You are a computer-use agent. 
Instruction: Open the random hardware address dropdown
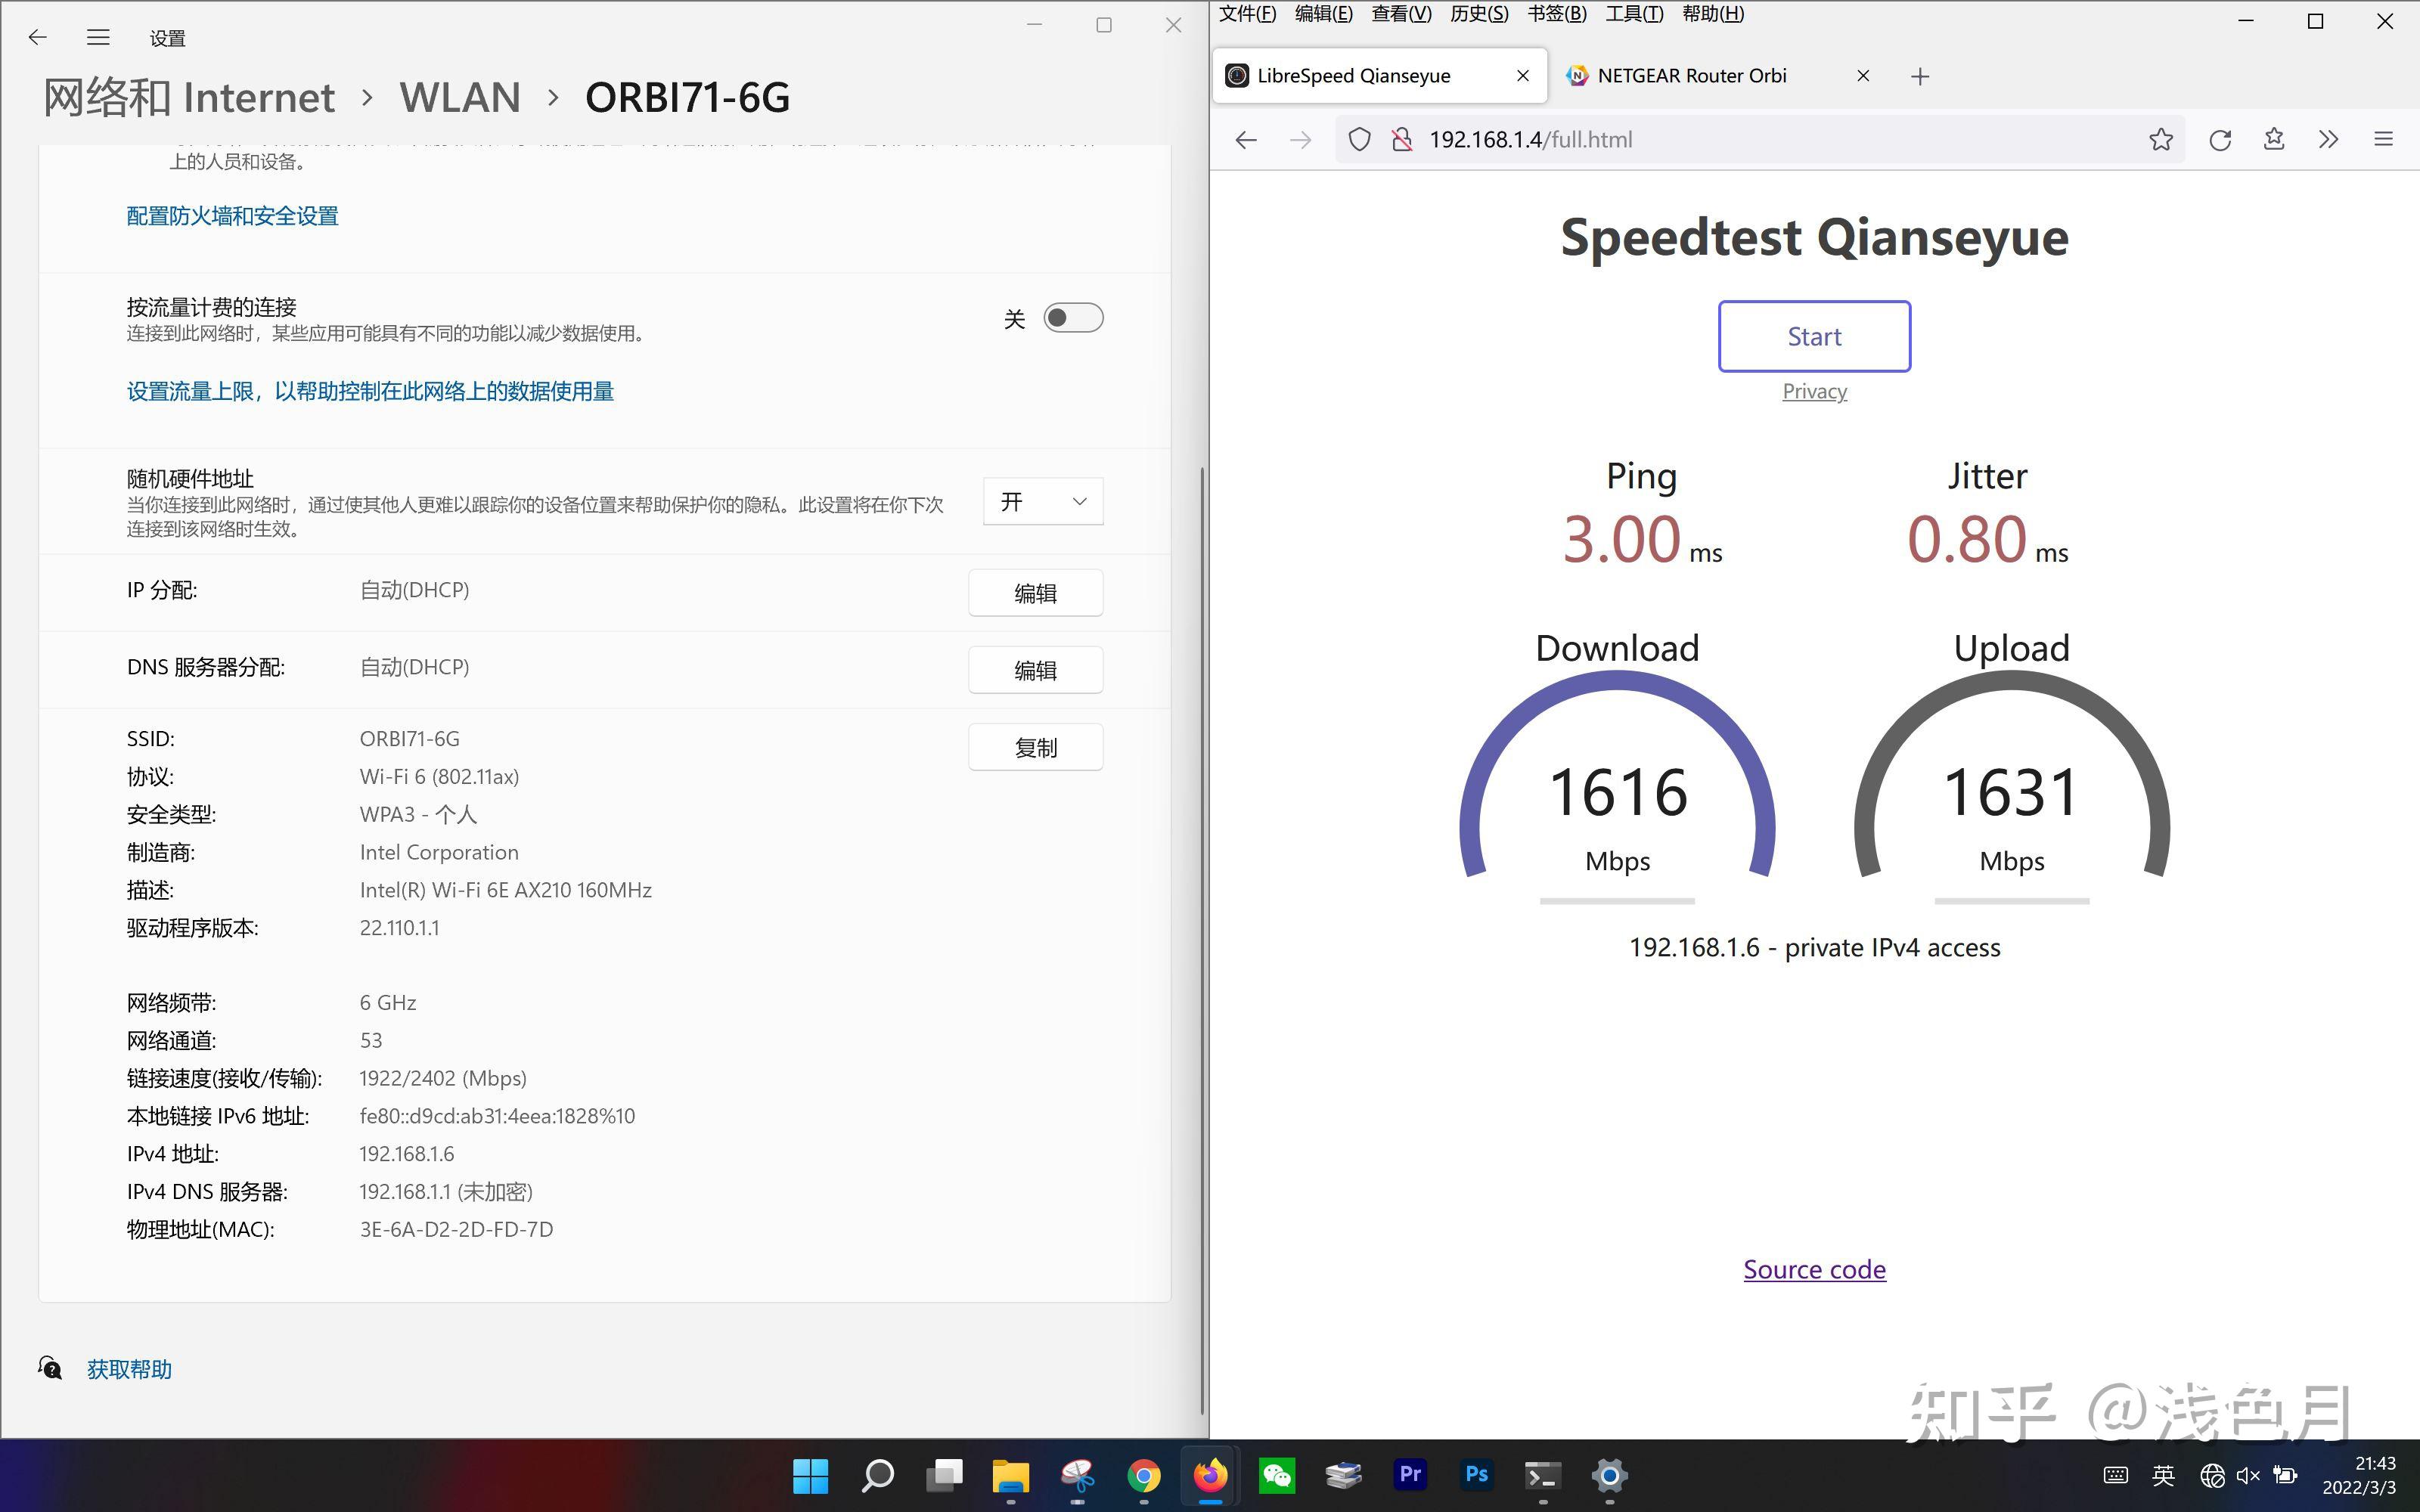1042,501
